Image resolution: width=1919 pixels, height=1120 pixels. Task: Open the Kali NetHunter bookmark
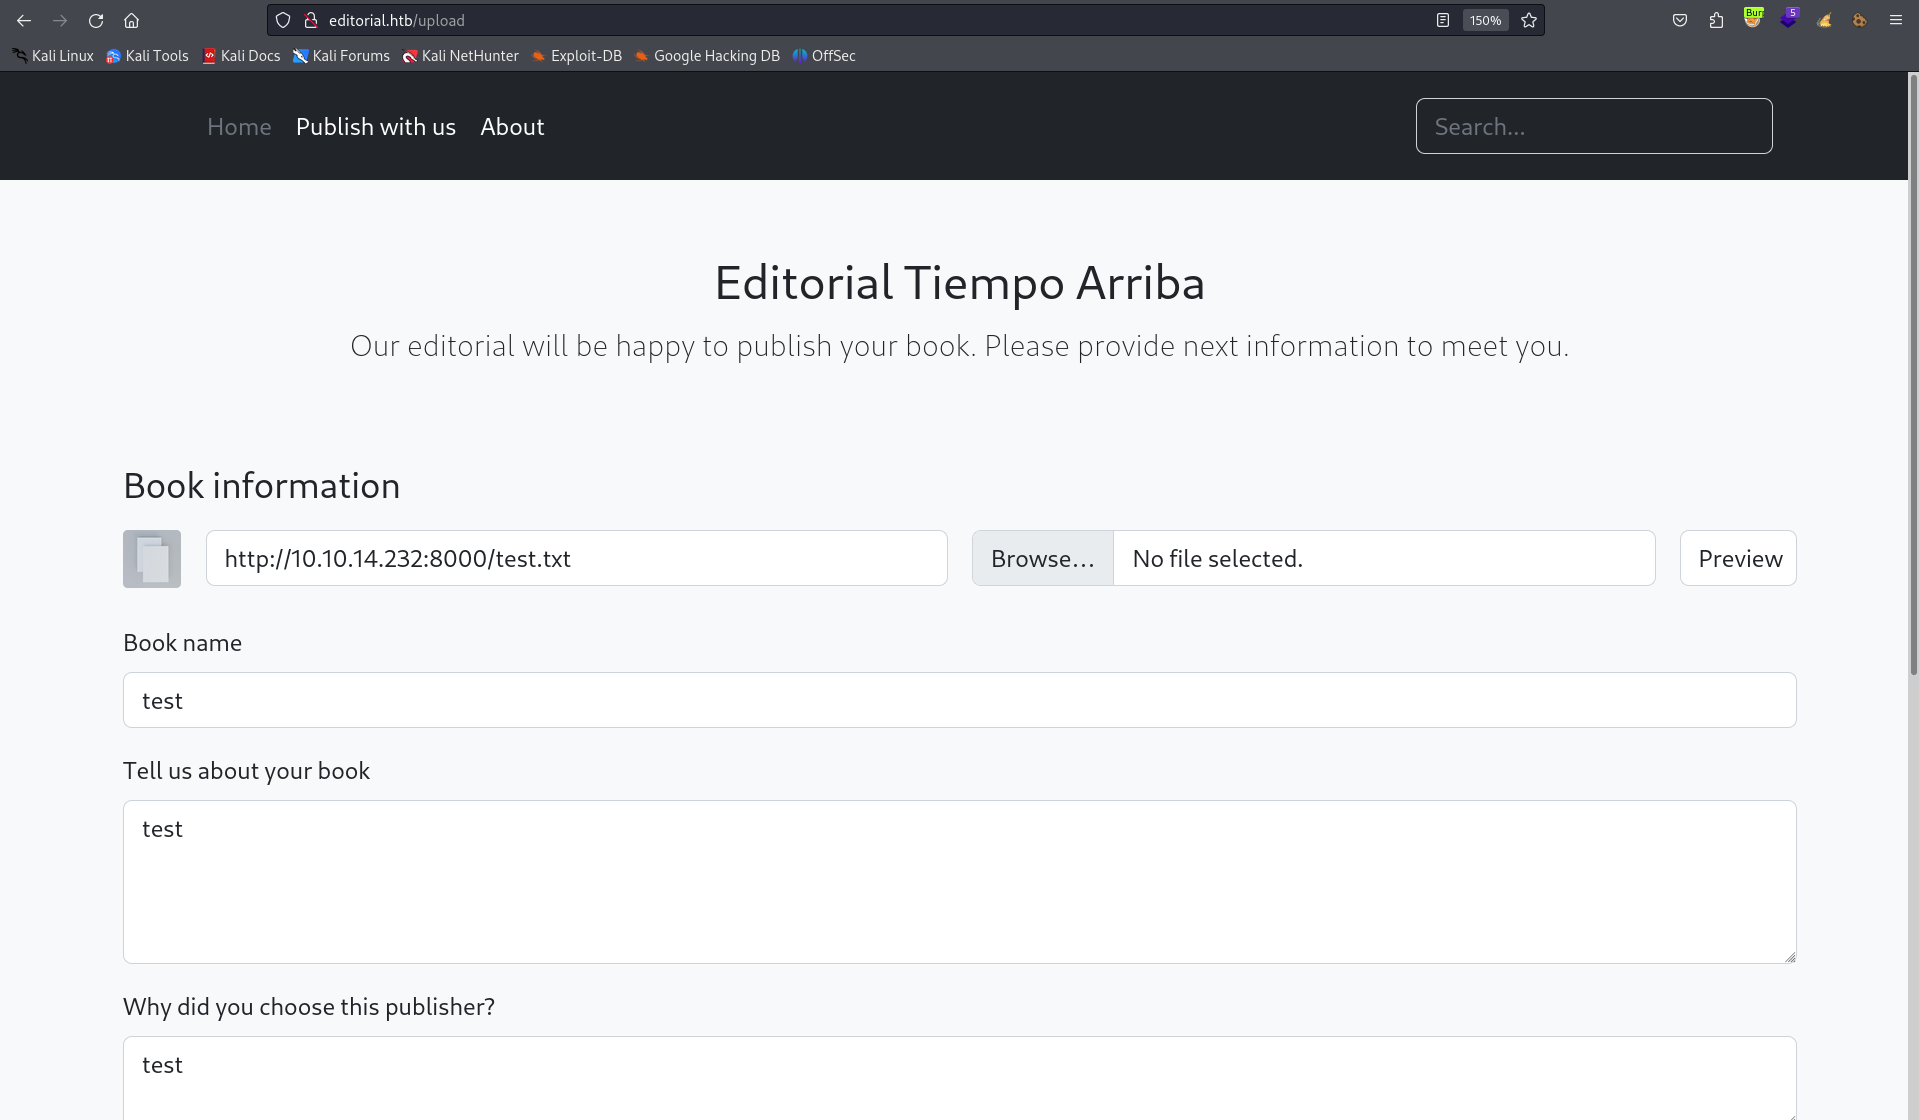coord(461,56)
